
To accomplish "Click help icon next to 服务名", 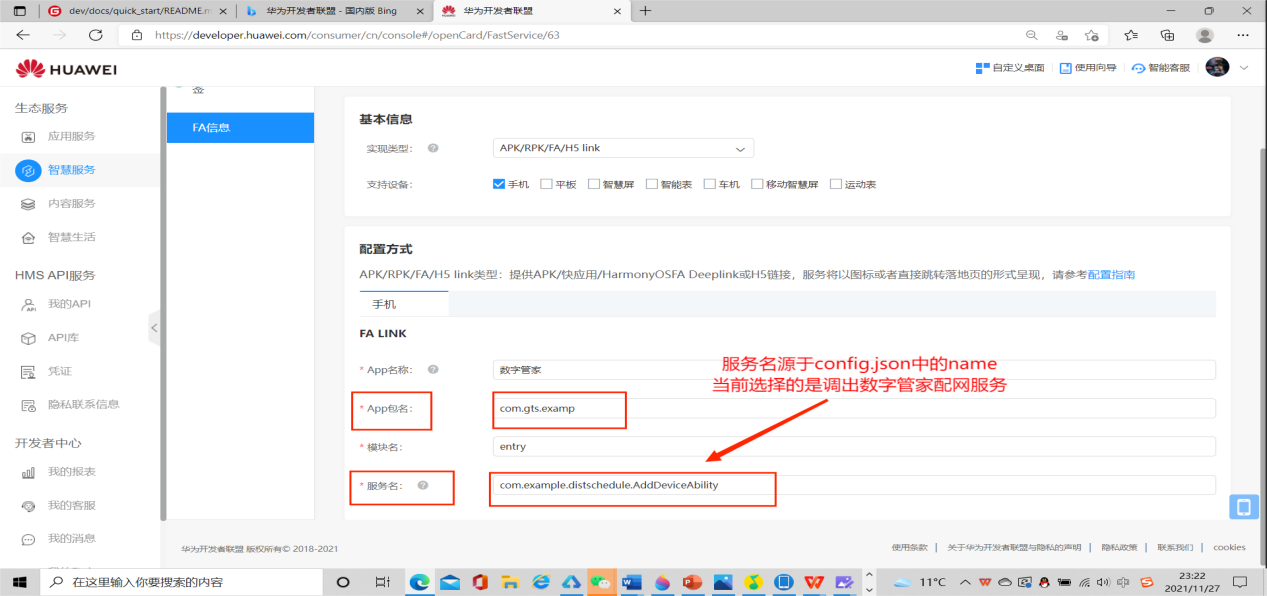I will click(x=423, y=485).
